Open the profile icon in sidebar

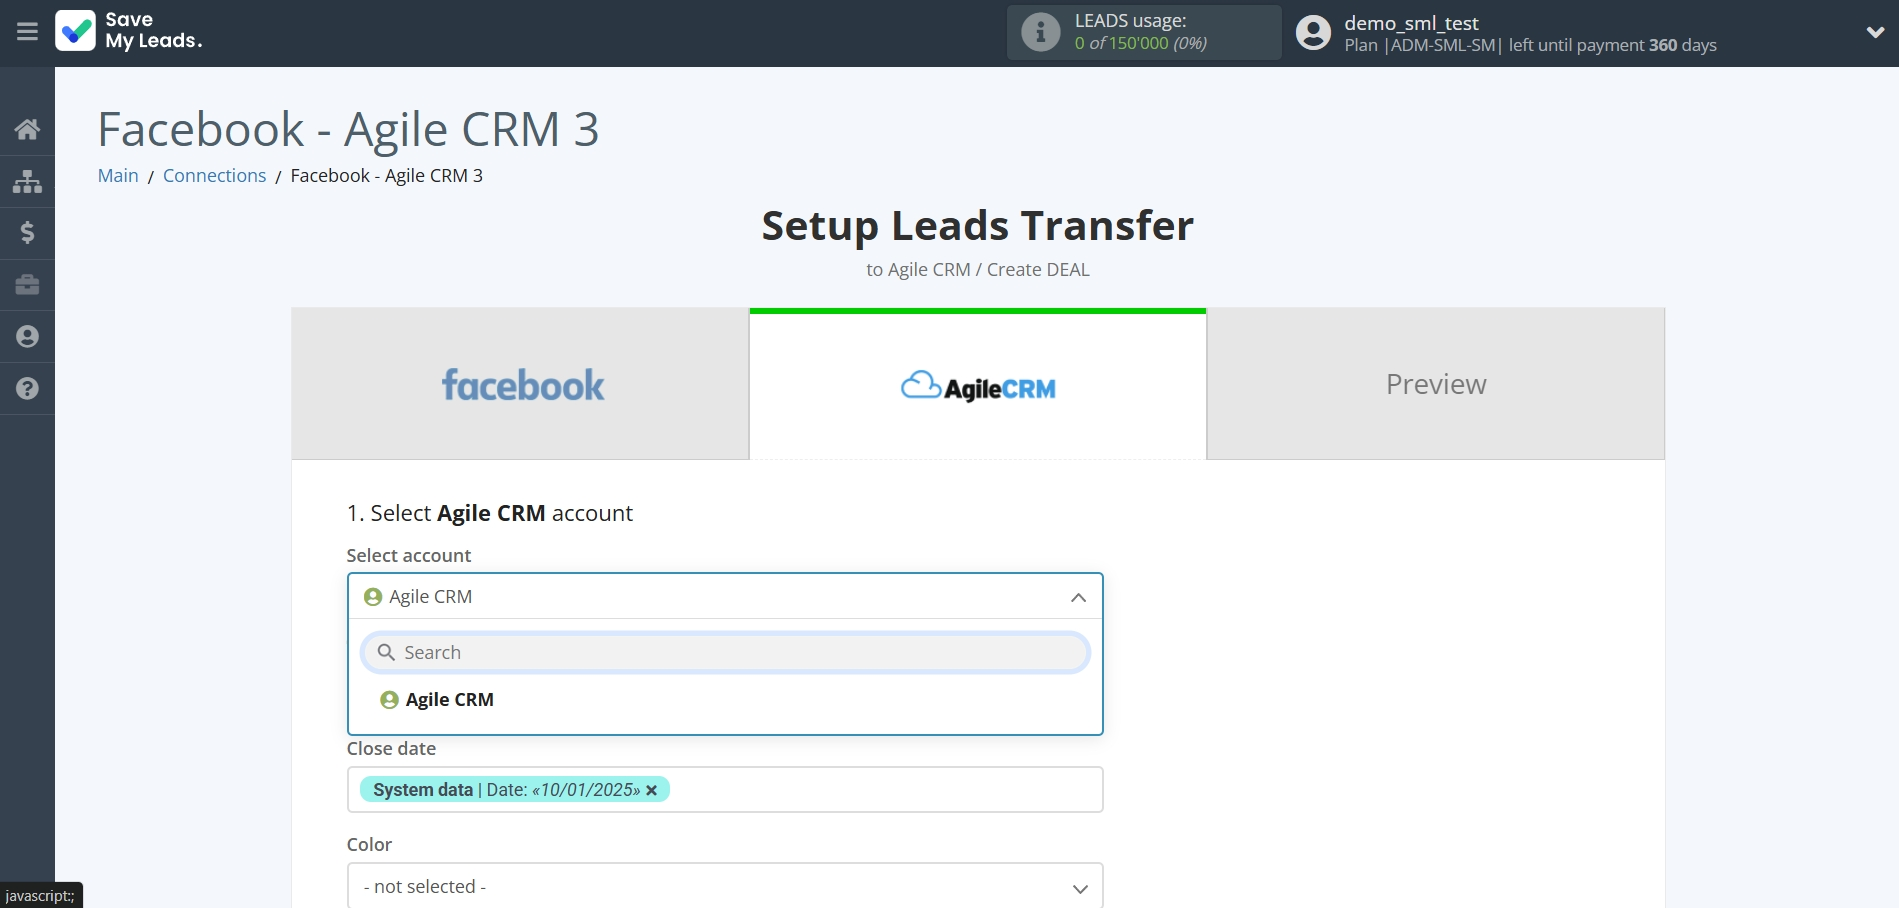27,337
